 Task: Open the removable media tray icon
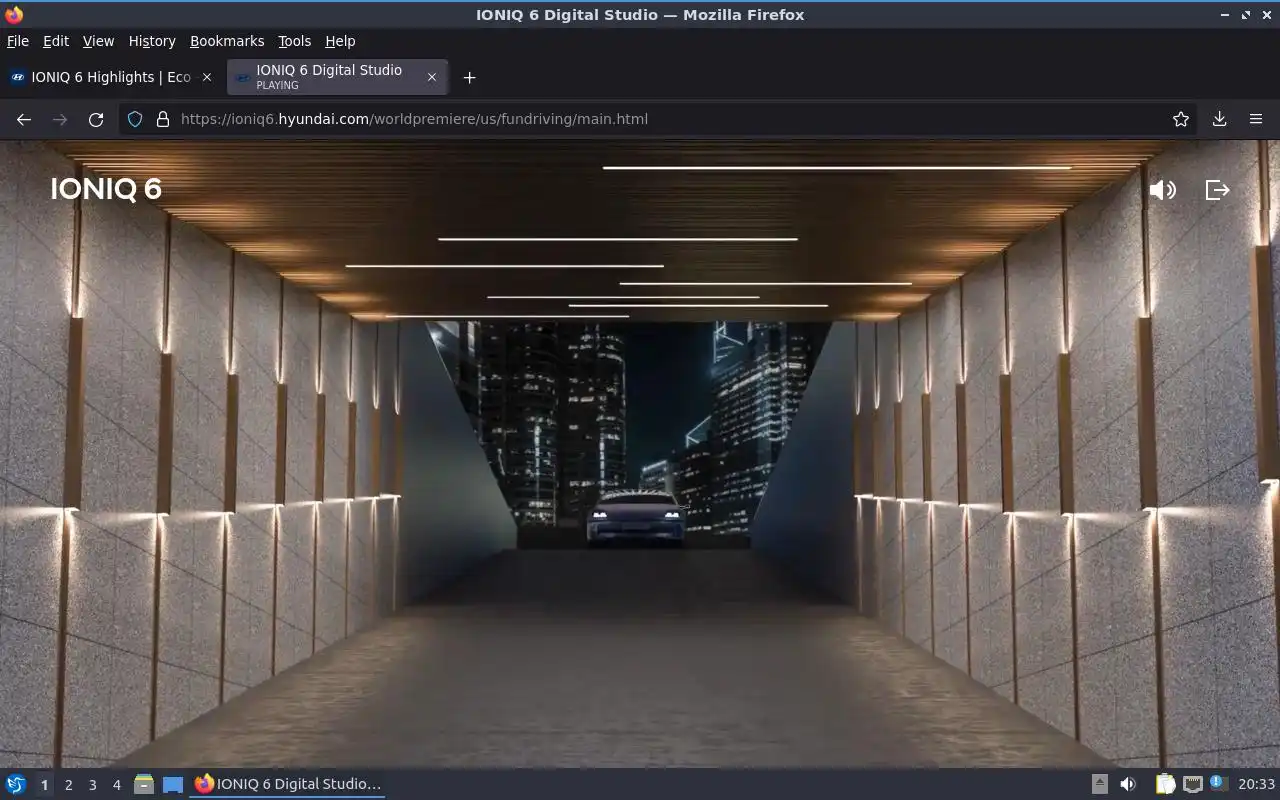pos(1100,784)
